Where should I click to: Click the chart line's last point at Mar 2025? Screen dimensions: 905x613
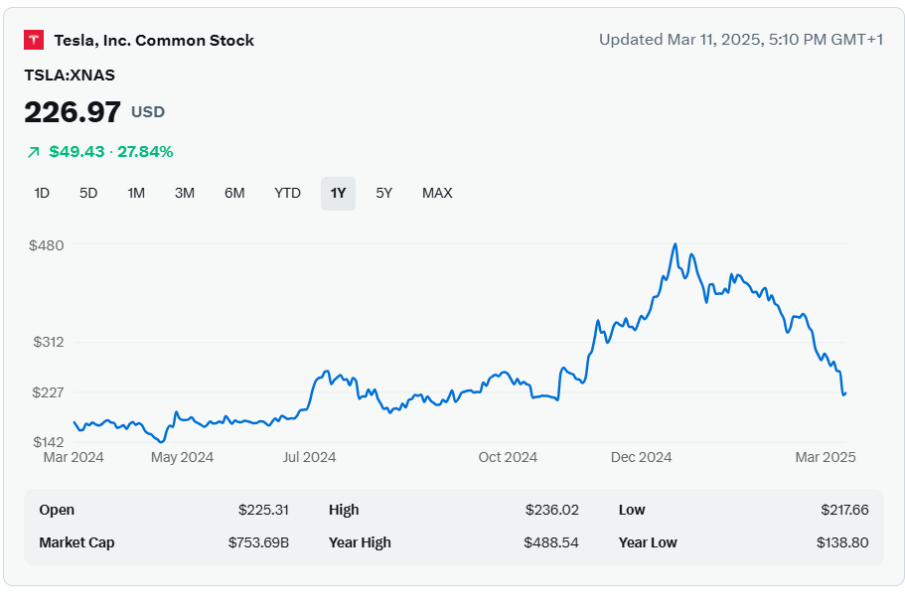pos(845,394)
